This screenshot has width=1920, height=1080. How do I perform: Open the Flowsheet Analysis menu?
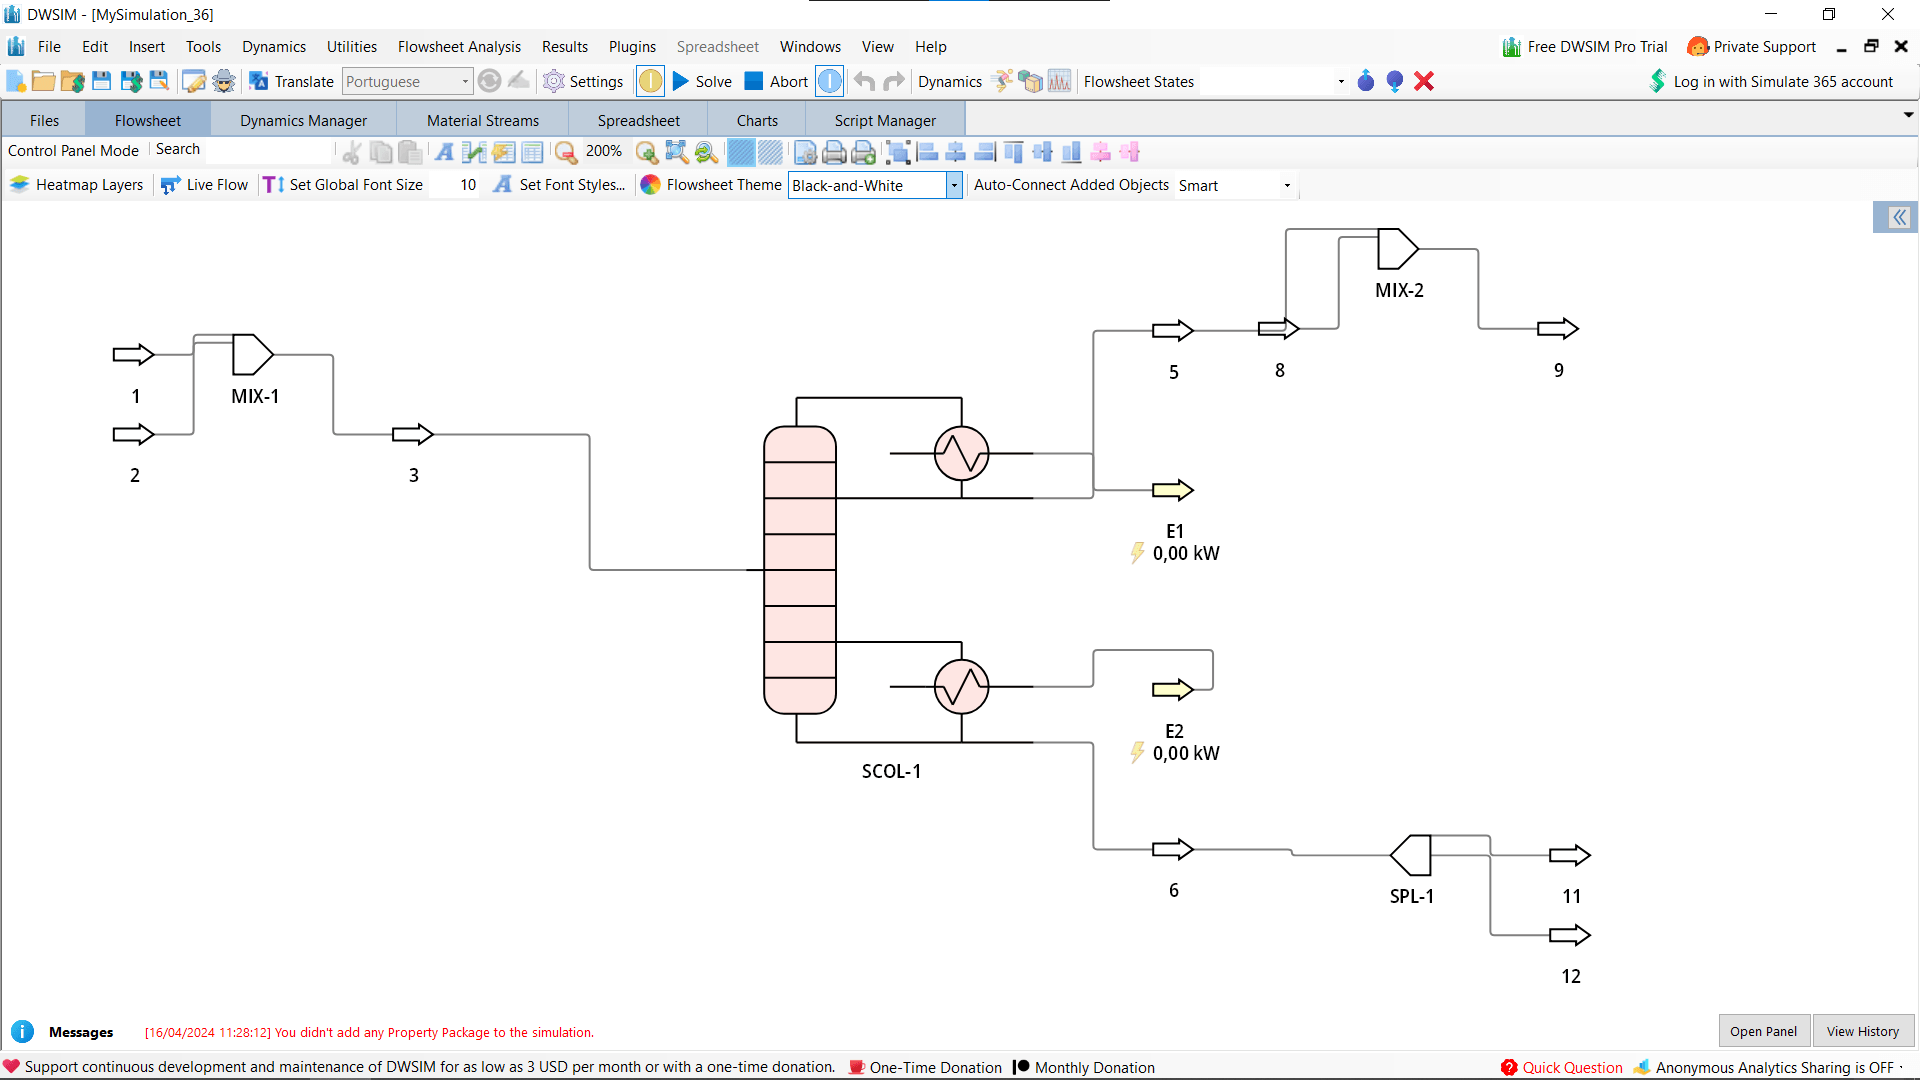click(x=459, y=47)
